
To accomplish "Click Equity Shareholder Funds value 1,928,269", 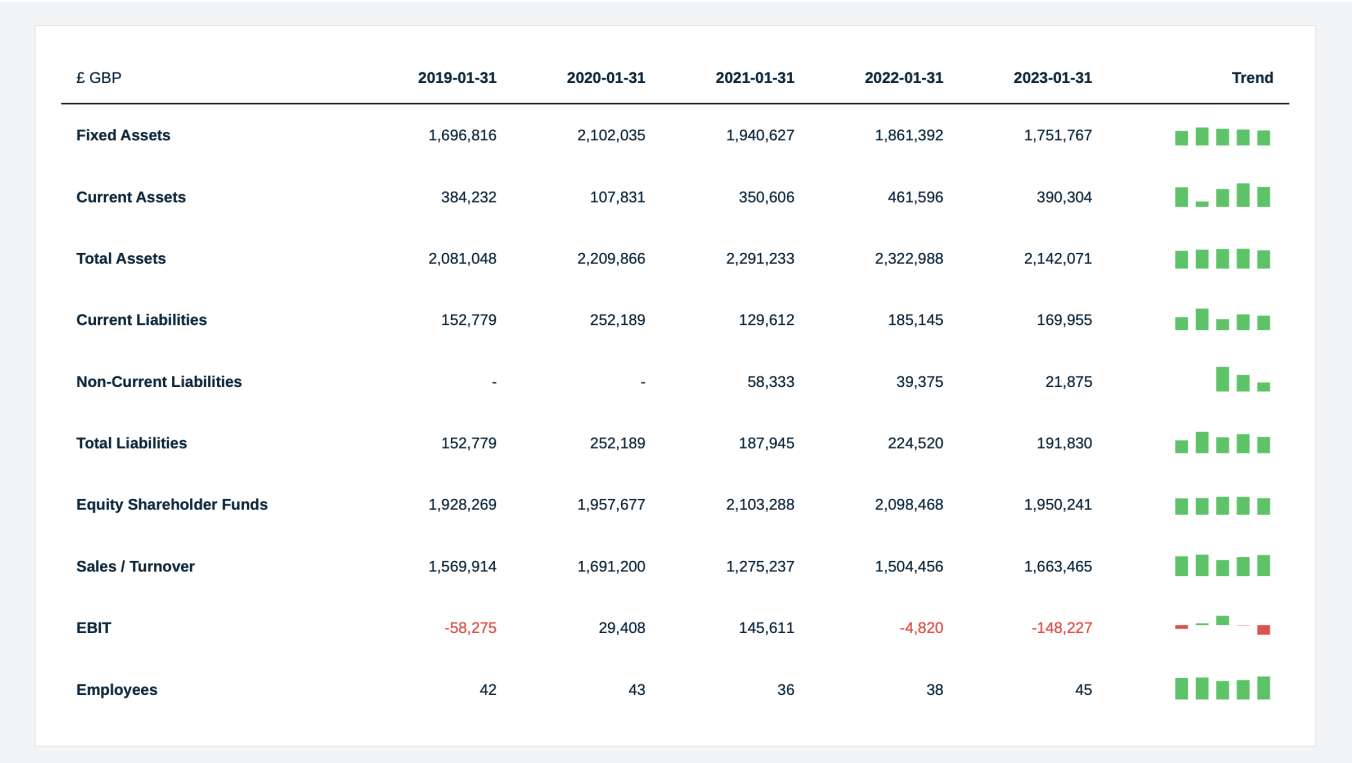I will (462, 505).
